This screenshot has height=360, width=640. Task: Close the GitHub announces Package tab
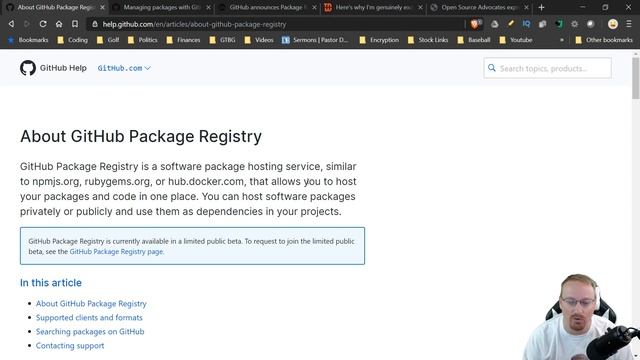click(314, 7)
